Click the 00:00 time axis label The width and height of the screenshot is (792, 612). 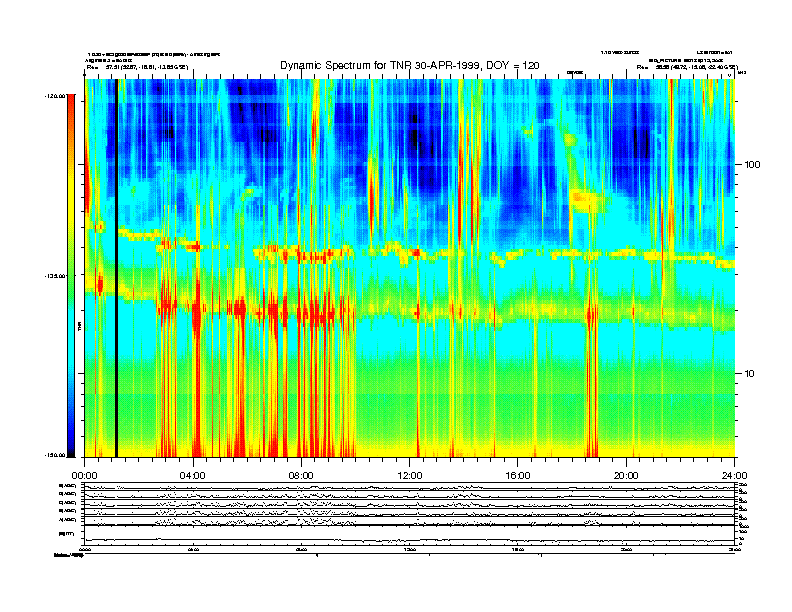point(84,476)
